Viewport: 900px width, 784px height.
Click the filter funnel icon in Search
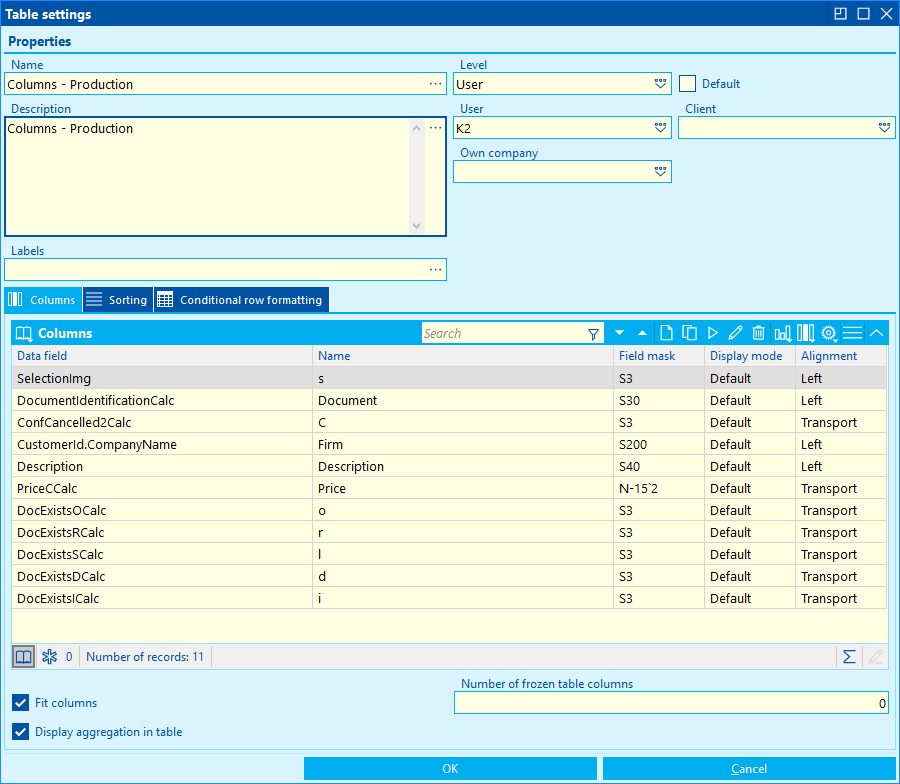(x=593, y=333)
